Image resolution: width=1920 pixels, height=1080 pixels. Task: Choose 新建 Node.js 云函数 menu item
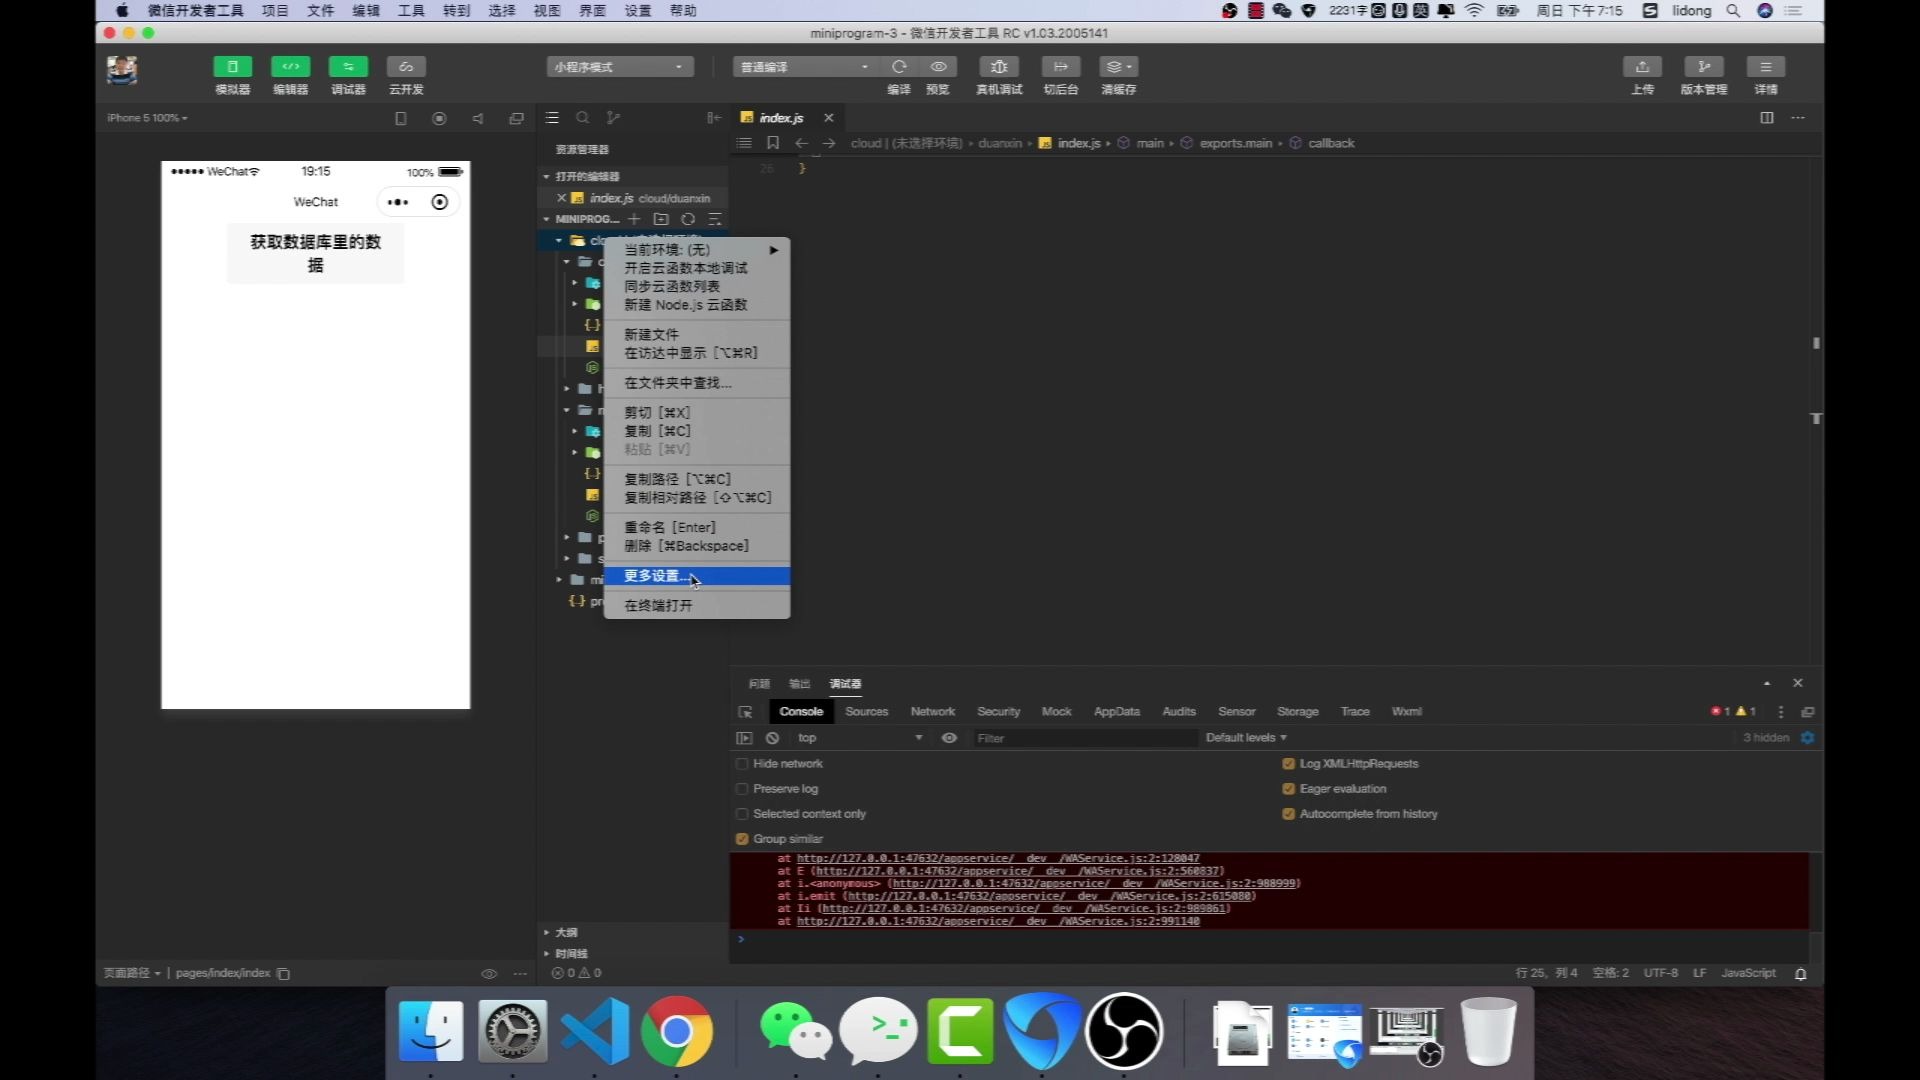point(697,305)
